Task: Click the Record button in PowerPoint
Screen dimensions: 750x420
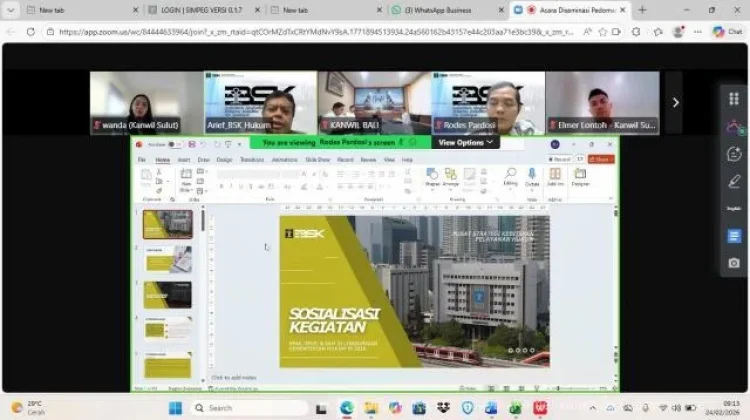Action: pos(559,159)
